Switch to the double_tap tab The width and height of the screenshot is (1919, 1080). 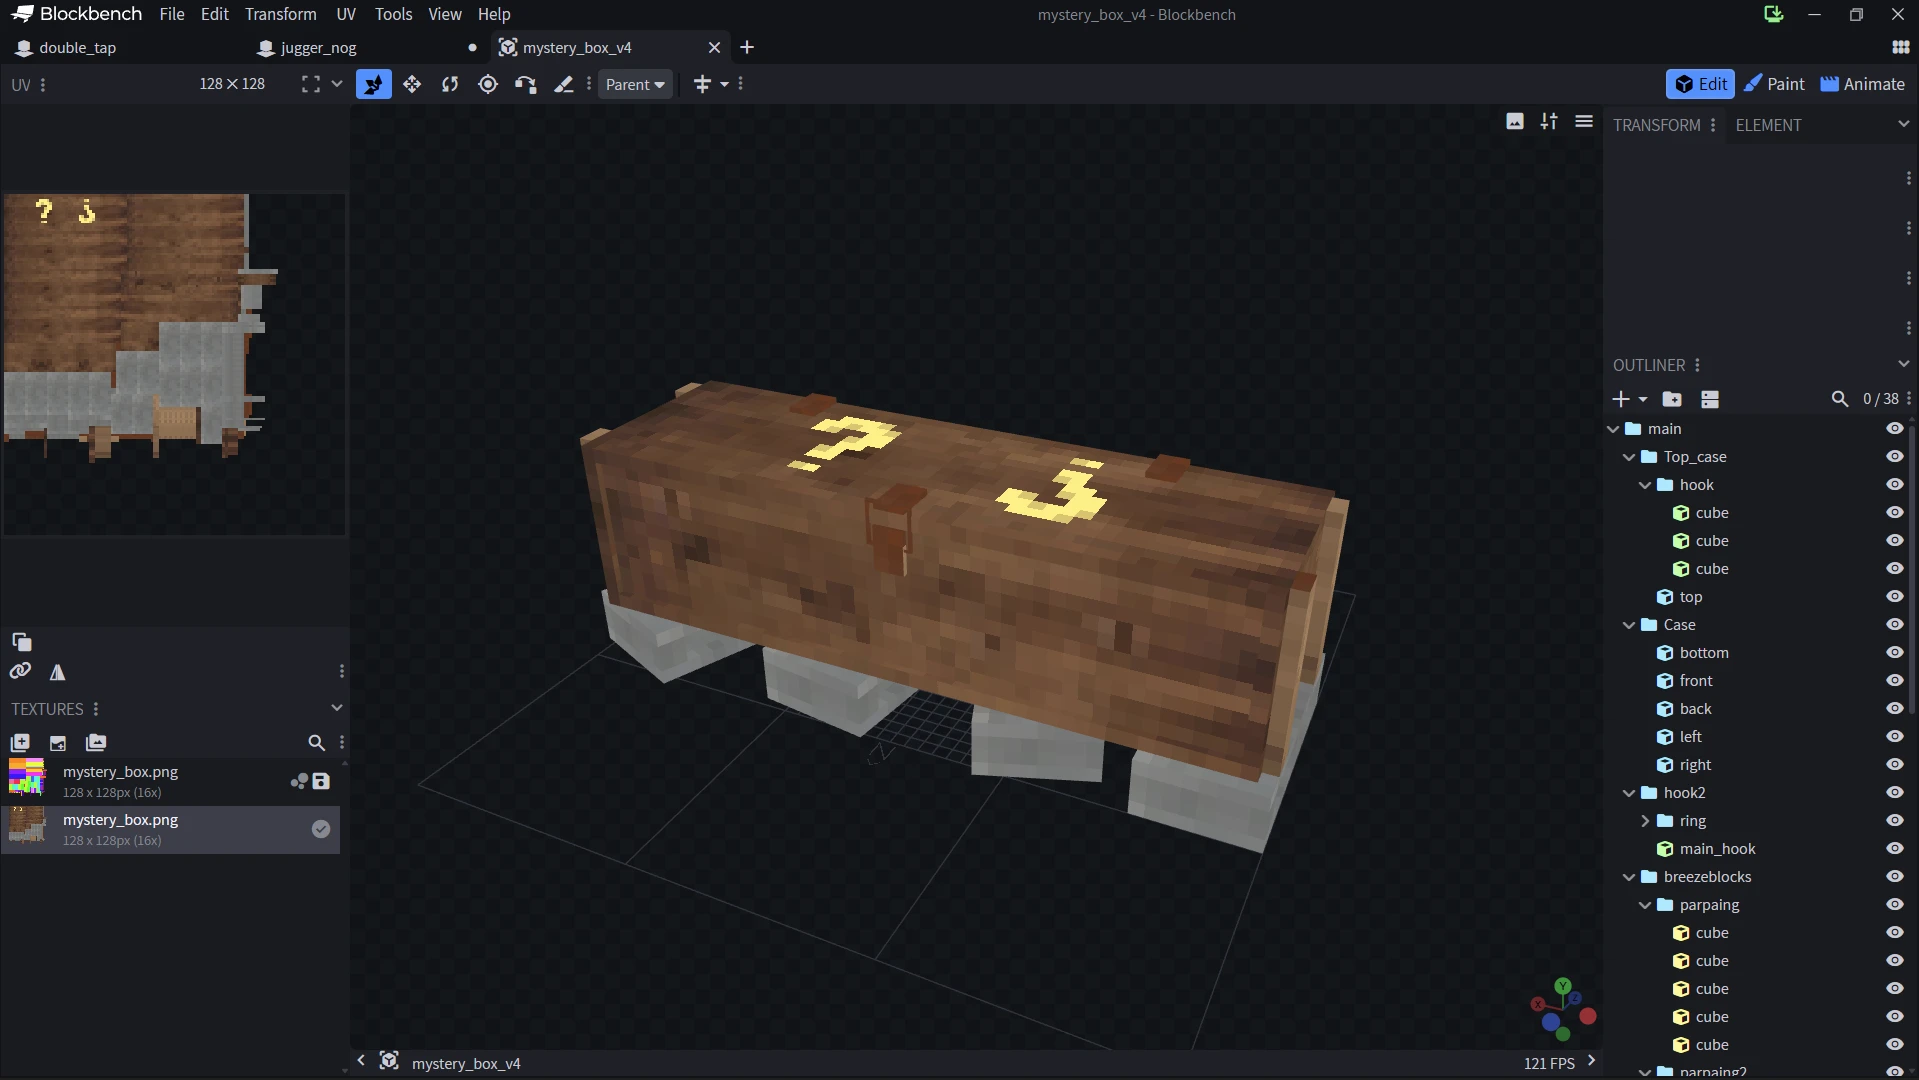coord(78,47)
